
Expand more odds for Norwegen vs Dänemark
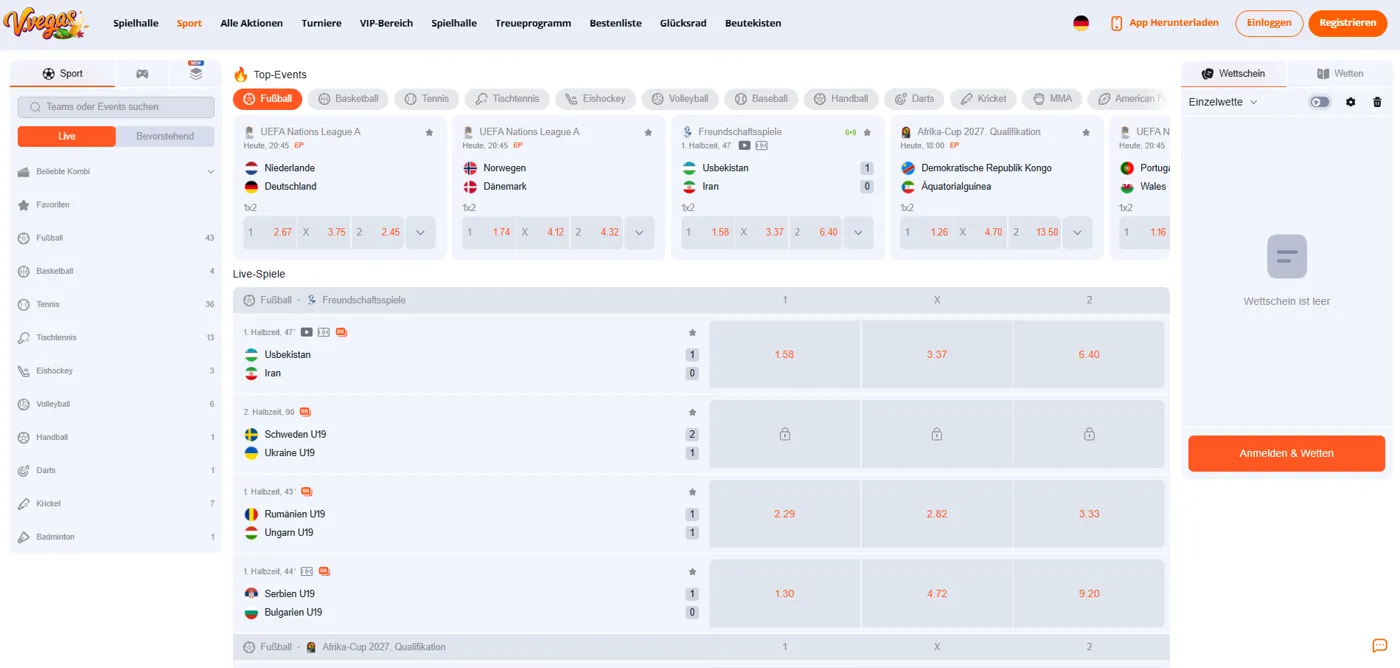coord(639,232)
